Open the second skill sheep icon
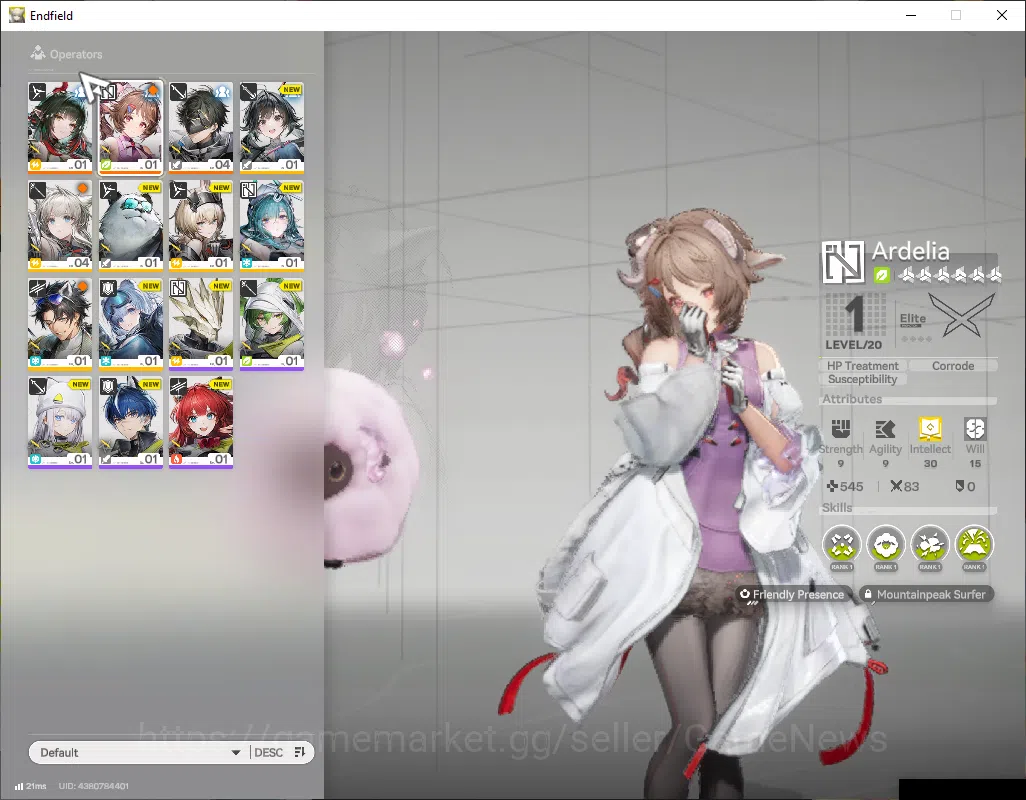The height and width of the screenshot is (800, 1026). point(885,544)
